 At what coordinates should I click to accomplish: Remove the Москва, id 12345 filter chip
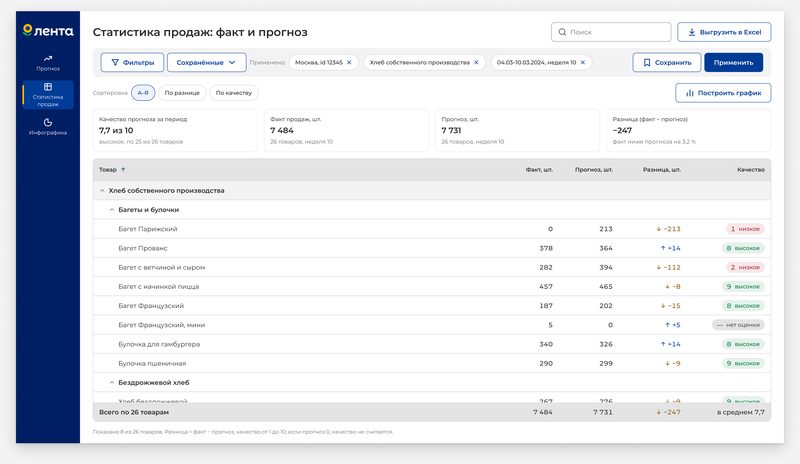(349, 62)
